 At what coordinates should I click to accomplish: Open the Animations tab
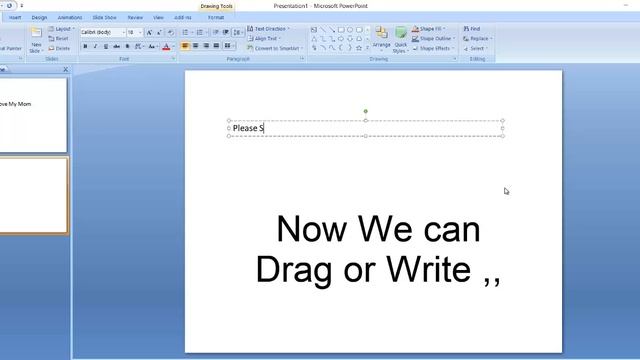[x=70, y=18]
